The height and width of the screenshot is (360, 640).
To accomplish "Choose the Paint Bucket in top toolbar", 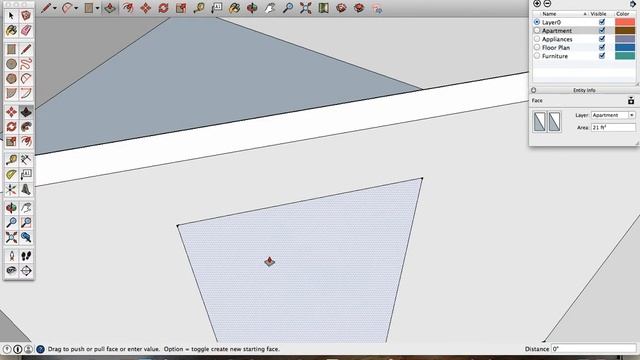I will pyautogui.click(x=234, y=8).
